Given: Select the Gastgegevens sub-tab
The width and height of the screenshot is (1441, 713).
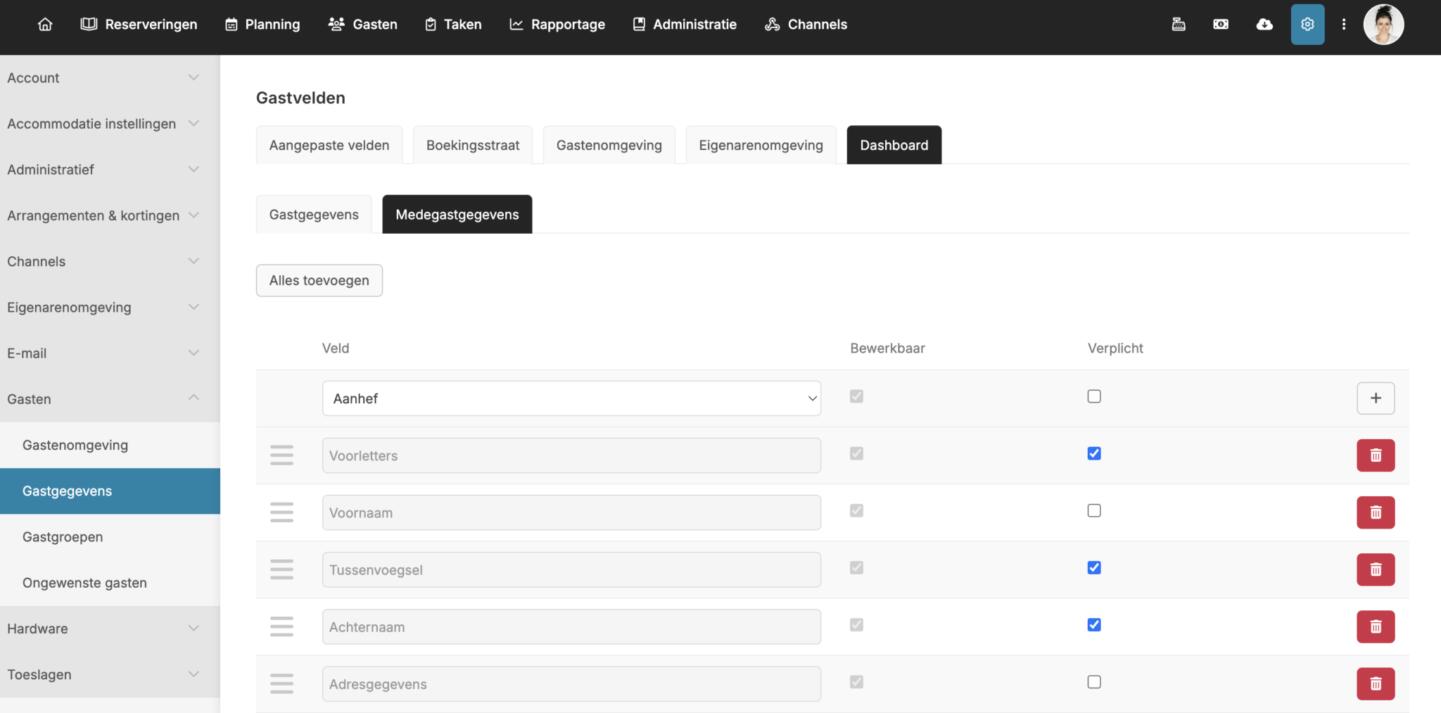Looking at the screenshot, I should (314, 215).
